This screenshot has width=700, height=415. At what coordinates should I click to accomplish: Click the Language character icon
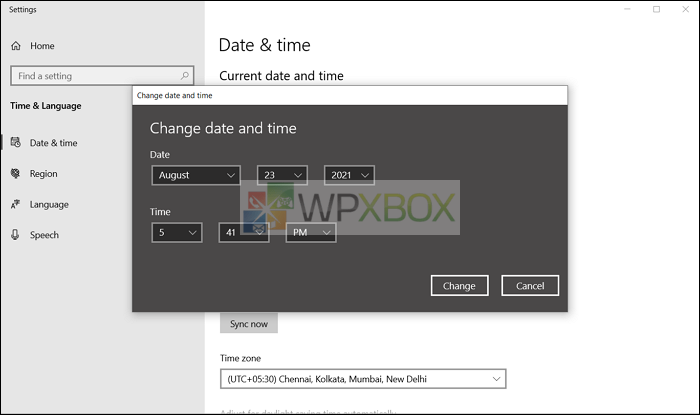16,204
